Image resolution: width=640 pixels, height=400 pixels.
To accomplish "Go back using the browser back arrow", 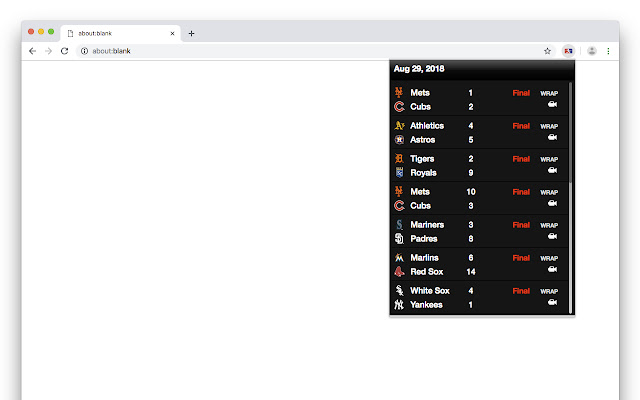I will pyautogui.click(x=32, y=51).
